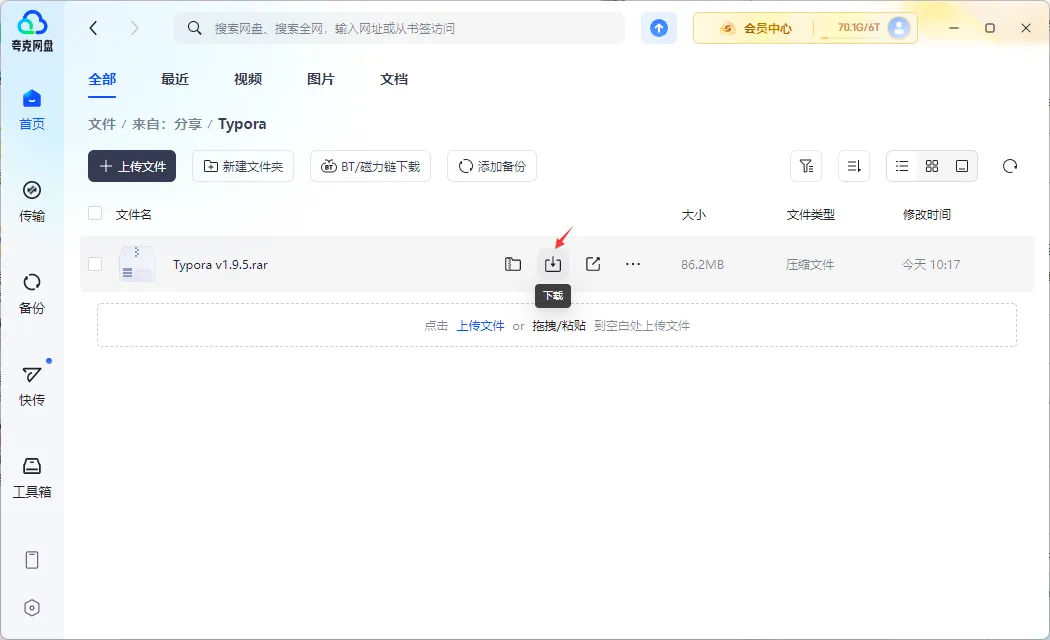The image size is (1050, 640).
Task: Click the search input field
Action: click(400, 28)
